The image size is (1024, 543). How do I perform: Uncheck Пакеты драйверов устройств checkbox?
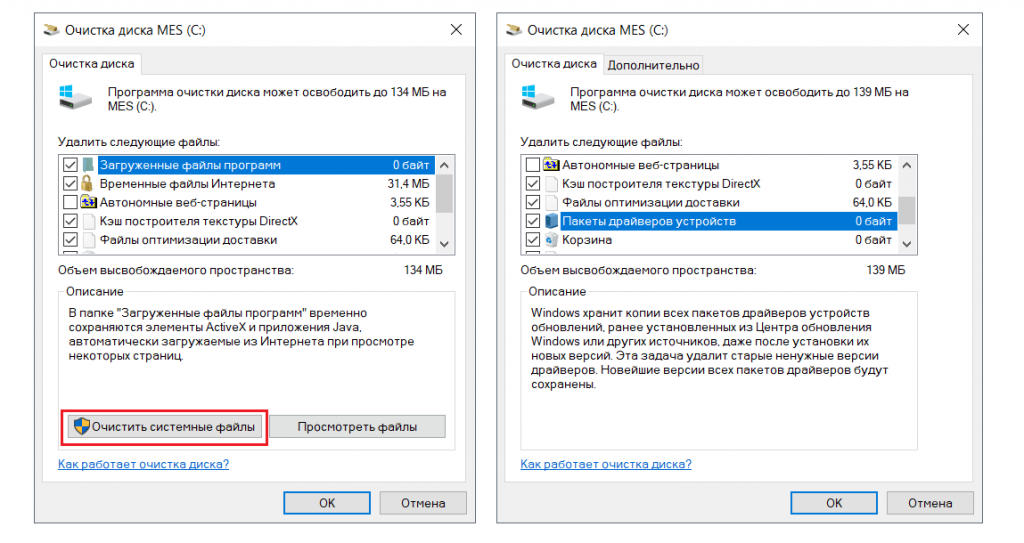point(533,222)
